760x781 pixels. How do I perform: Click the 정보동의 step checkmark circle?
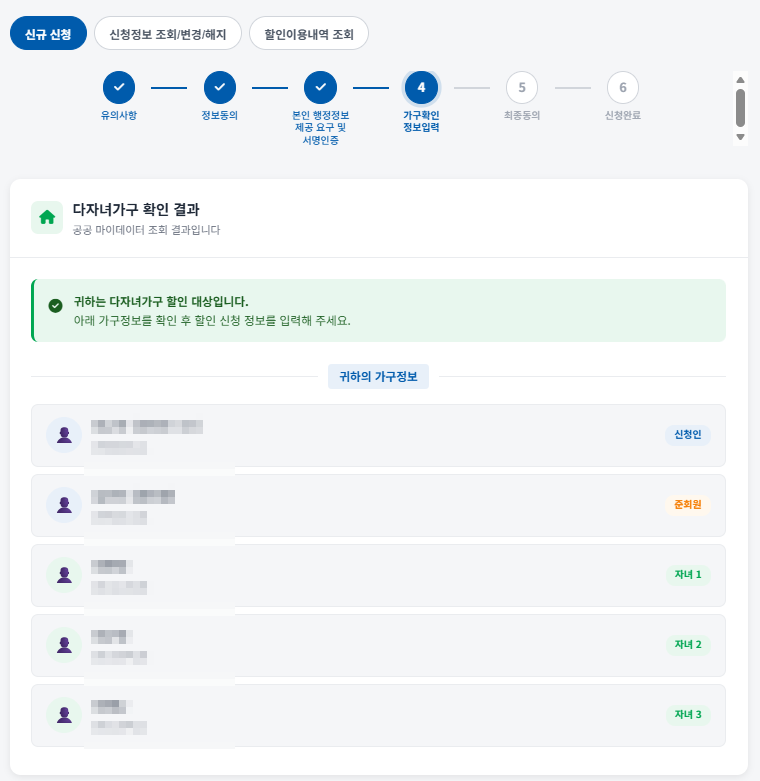point(220,87)
